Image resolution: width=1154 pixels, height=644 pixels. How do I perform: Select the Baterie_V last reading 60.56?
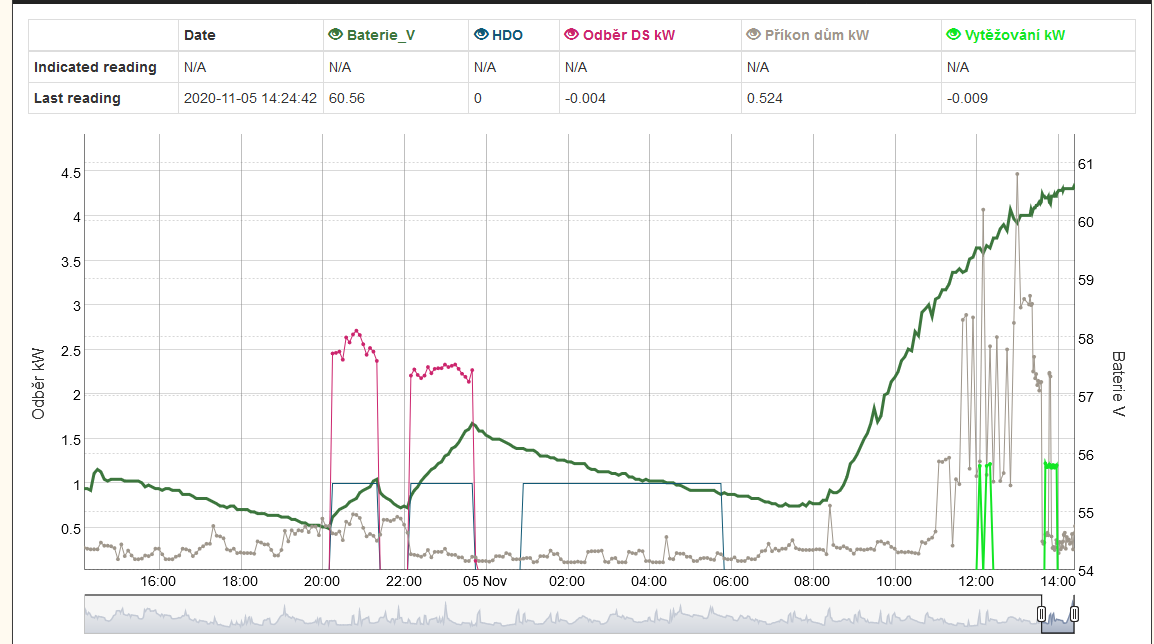347,99
